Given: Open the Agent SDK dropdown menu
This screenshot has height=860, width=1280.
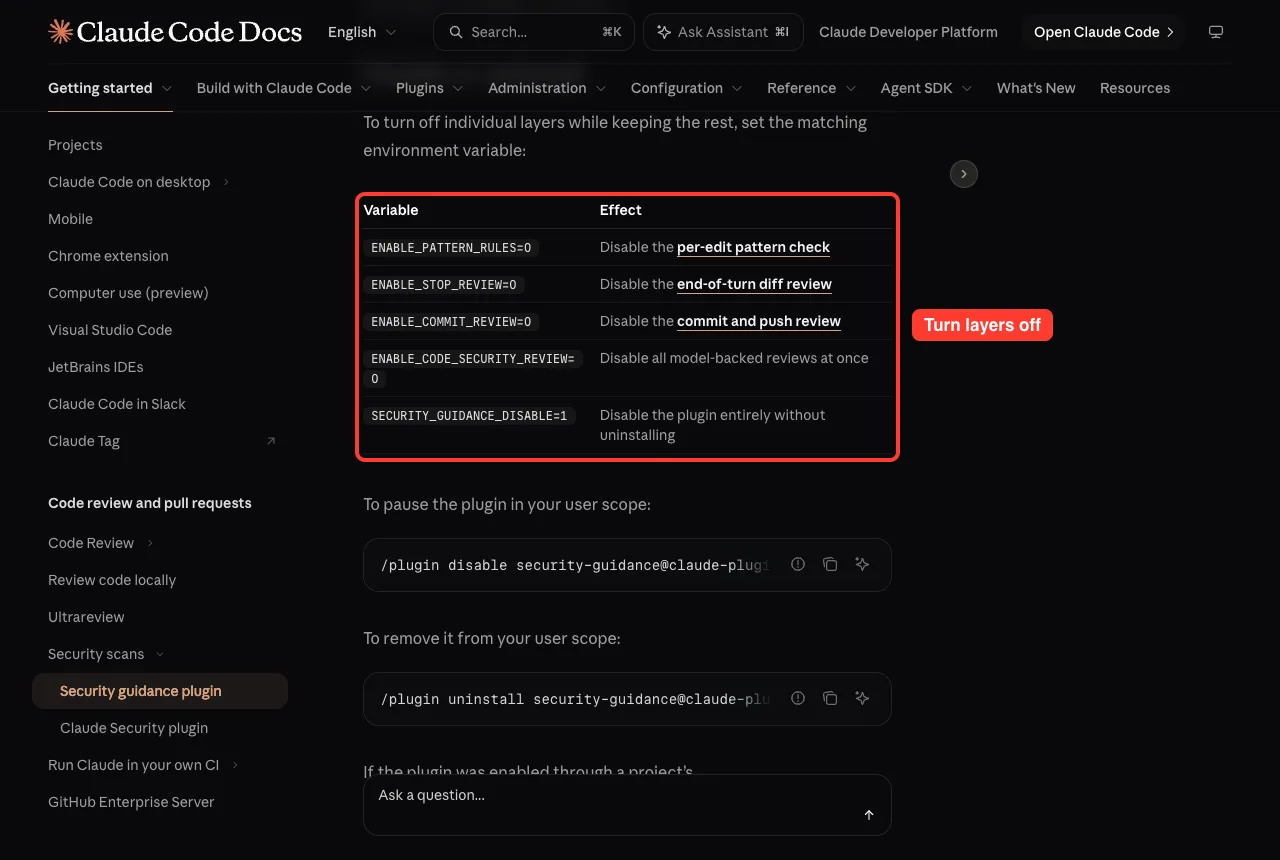Looking at the screenshot, I should click(x=927, y=88).
